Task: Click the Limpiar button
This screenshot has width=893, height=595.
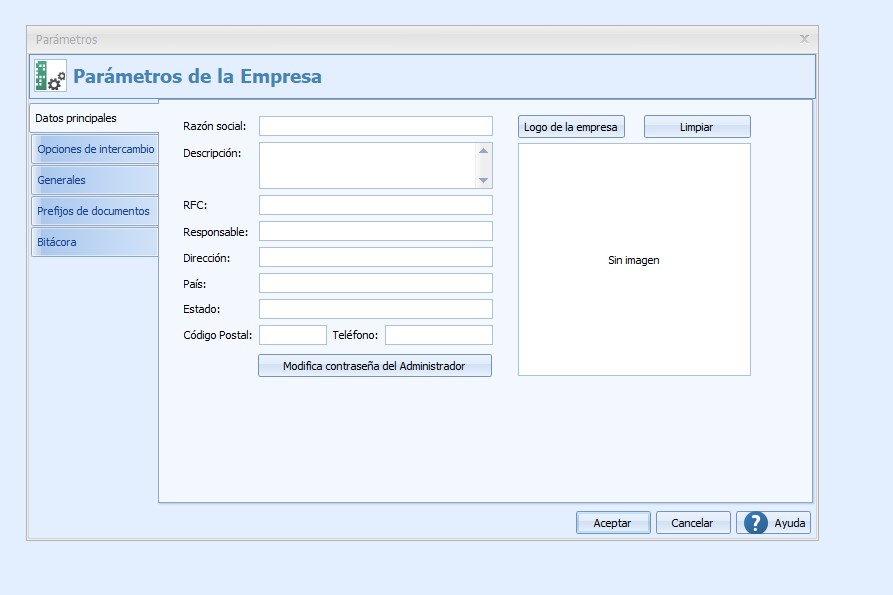Action: (x=697, y=127)
